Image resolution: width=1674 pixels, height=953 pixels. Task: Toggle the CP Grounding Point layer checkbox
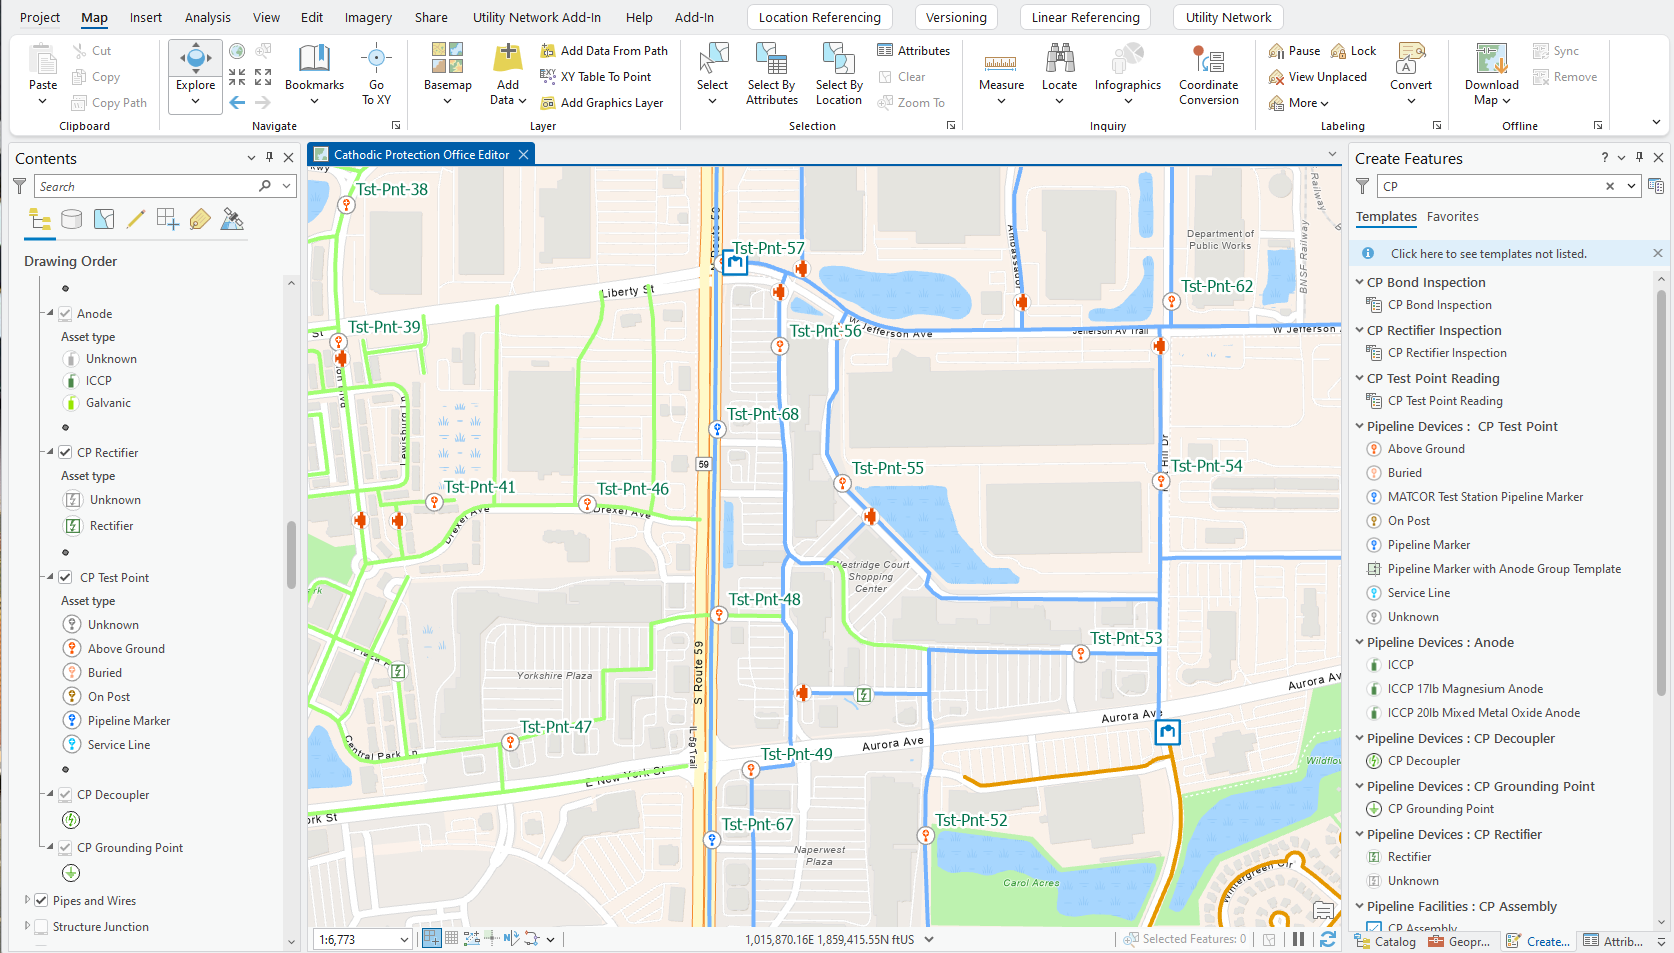pos(65,847)
